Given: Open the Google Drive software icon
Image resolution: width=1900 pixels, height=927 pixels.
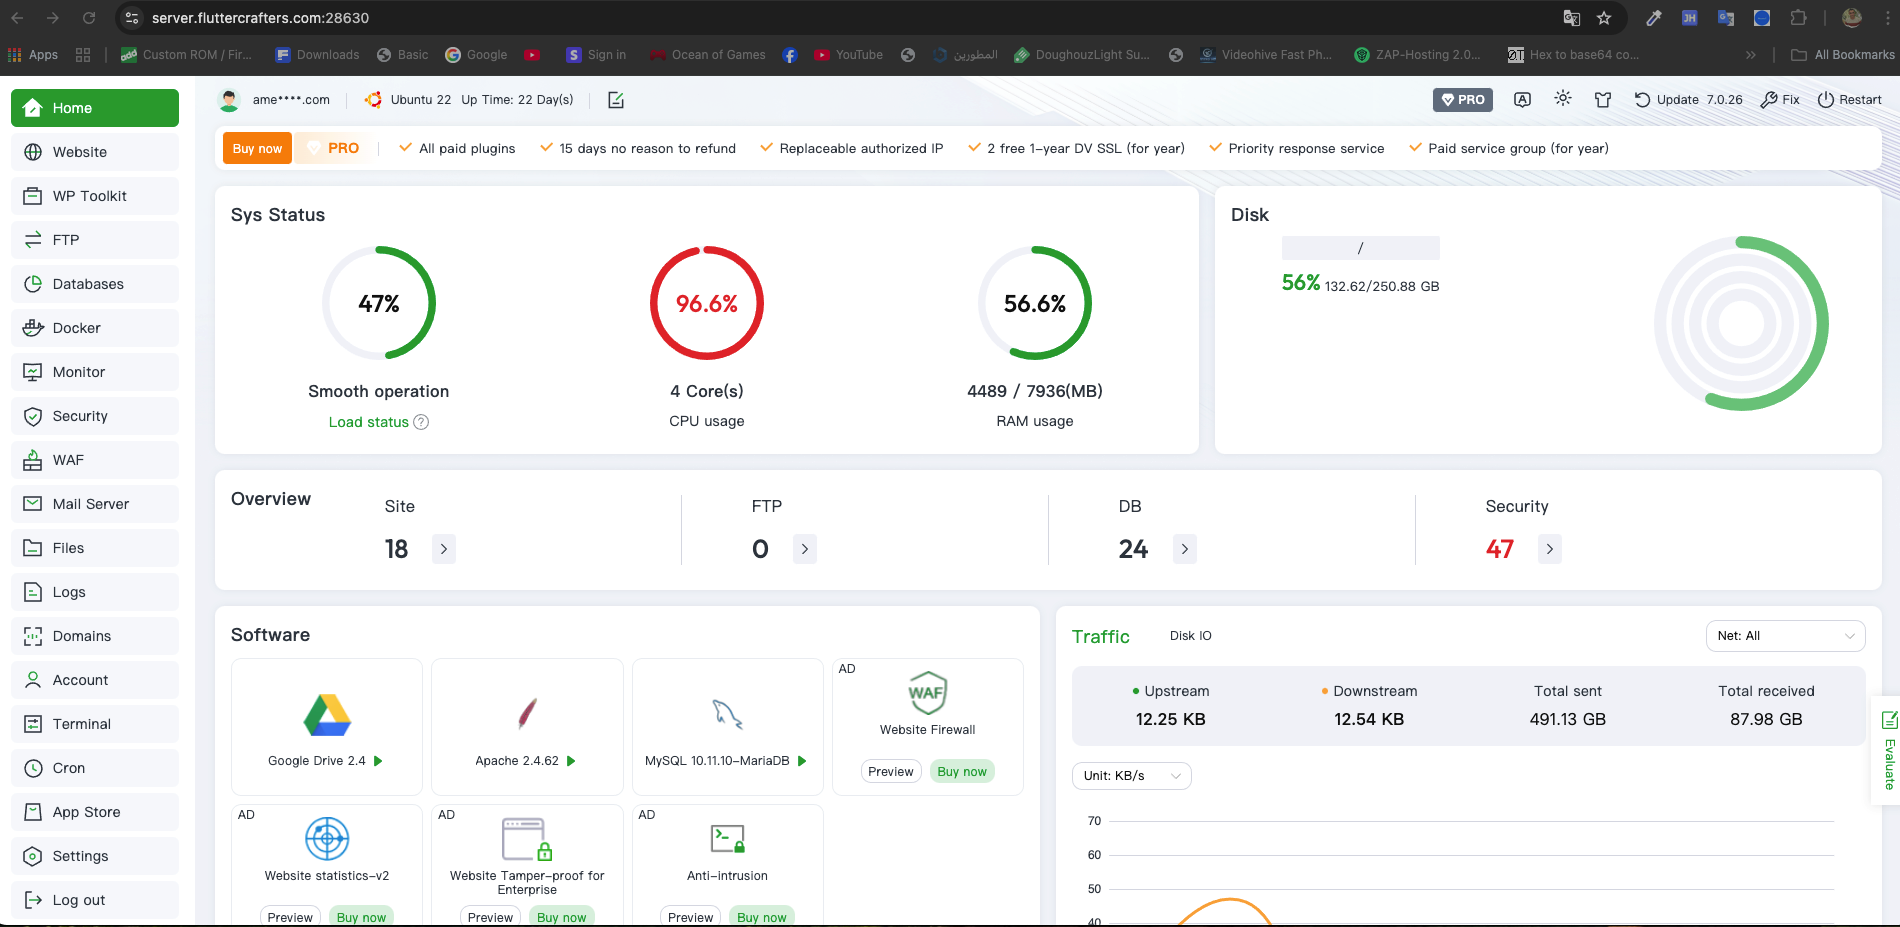Looking at the screenshot, I should pos(327,715).
